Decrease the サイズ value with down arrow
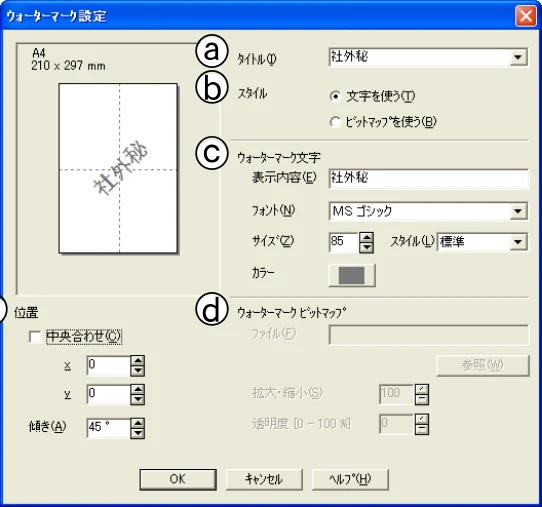This screenshot has height=507, width=542. (366, 248)
